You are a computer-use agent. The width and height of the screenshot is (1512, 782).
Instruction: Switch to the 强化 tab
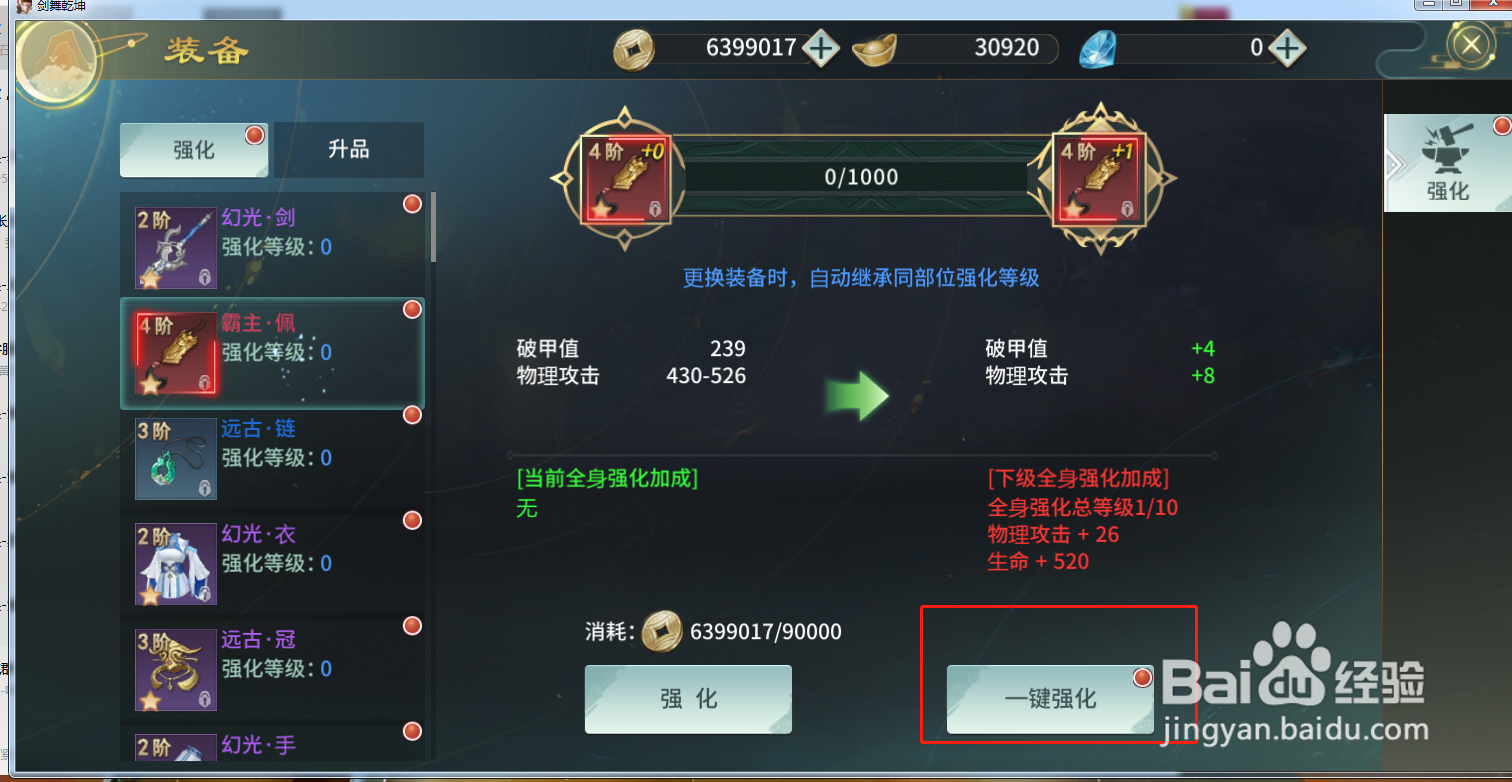click(x=194, y=150)
